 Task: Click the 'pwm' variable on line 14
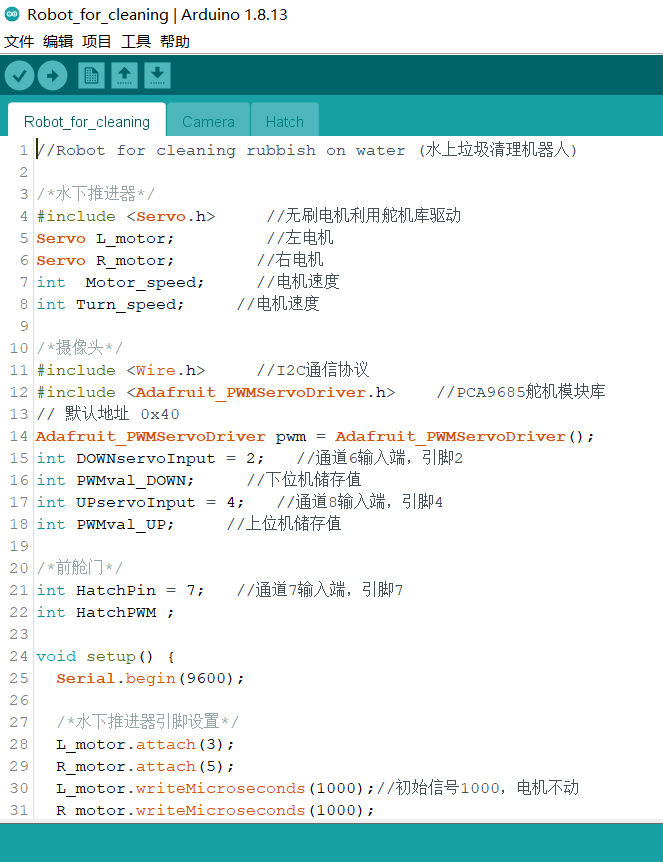290,436
